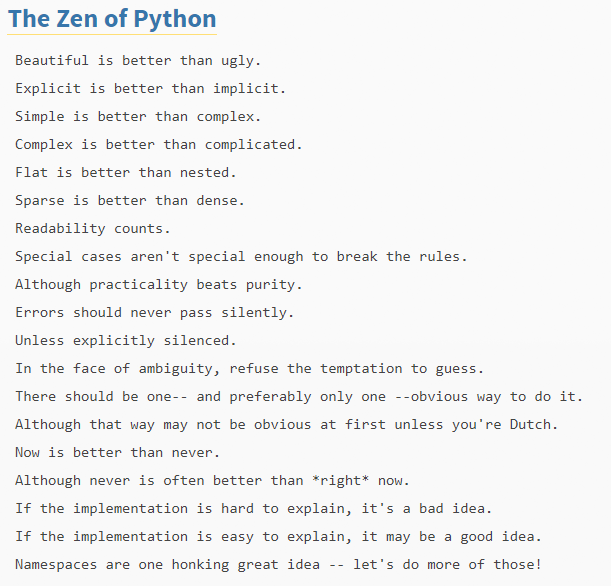Click the line "Complex is better than complicated."
The width and height of the screenshot is (611, 586).
(x=158, y=144)
